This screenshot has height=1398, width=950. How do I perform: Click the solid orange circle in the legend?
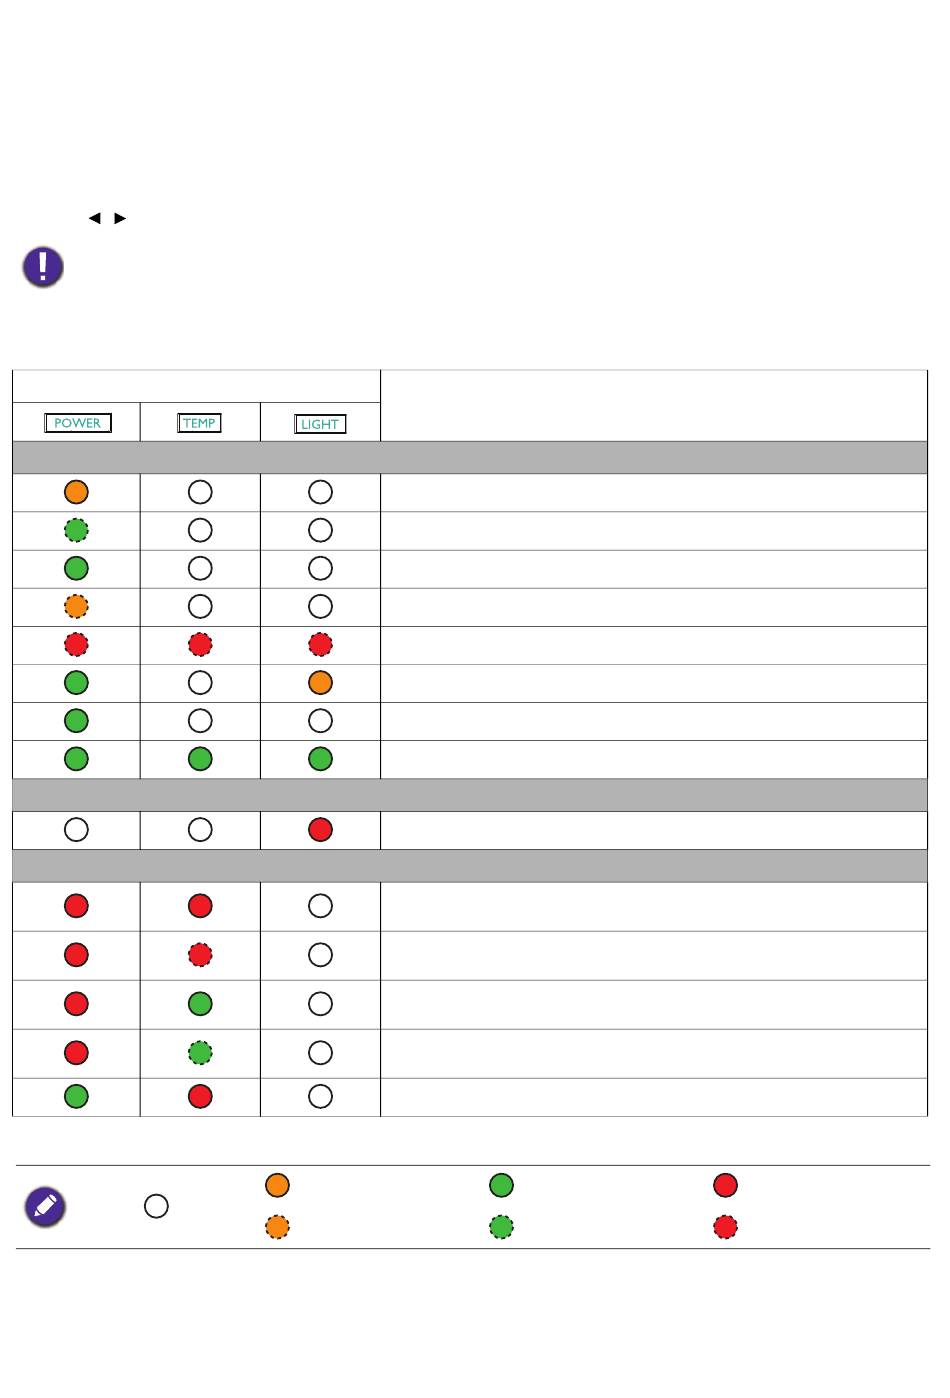(x=277, y=1185)
